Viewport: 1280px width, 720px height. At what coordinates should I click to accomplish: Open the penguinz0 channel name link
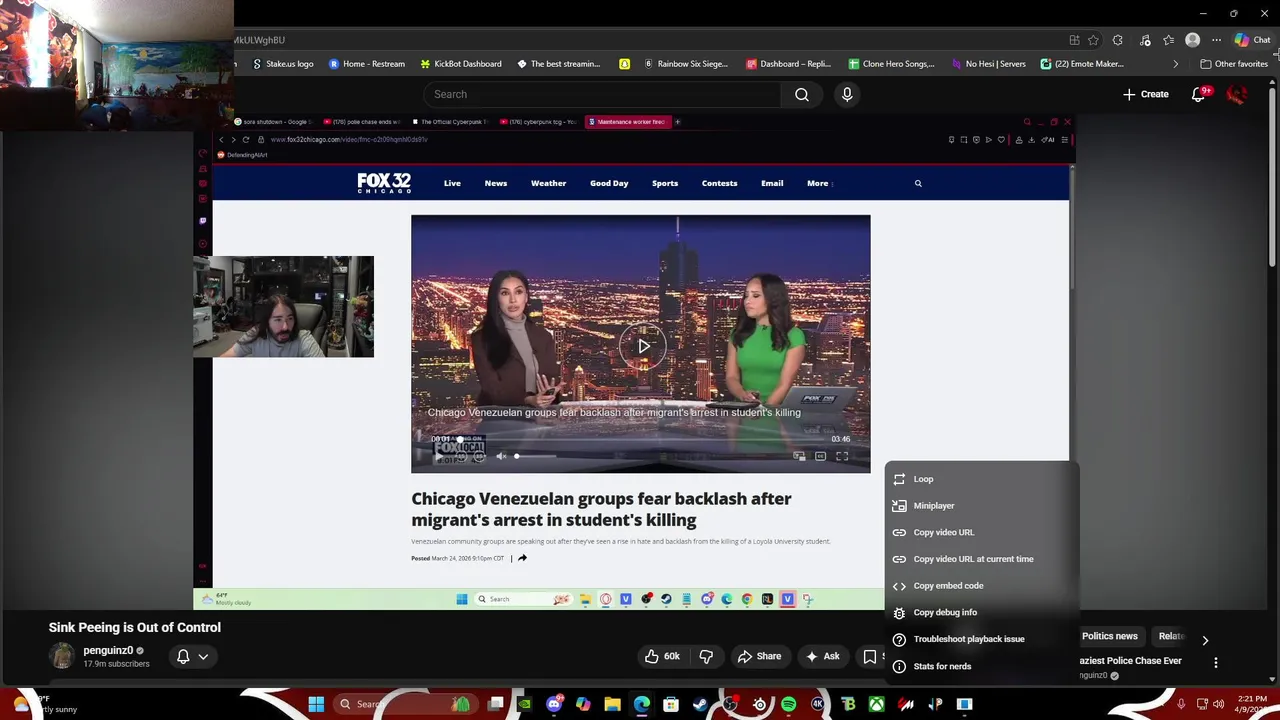[108, 650]
